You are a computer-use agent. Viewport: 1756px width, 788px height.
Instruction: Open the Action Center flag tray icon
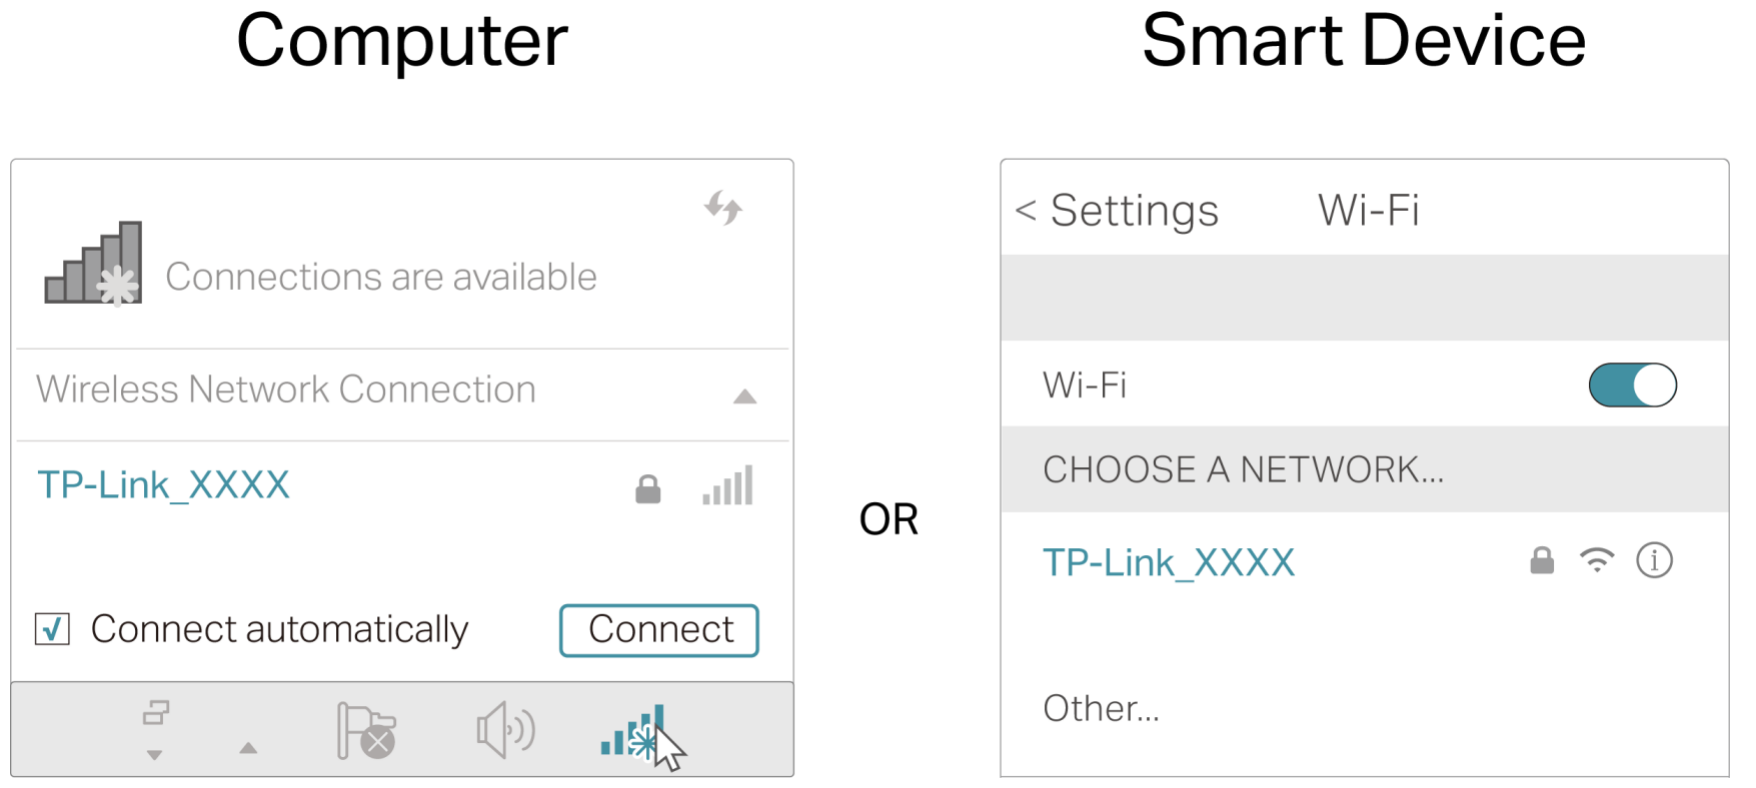(365, 731)
